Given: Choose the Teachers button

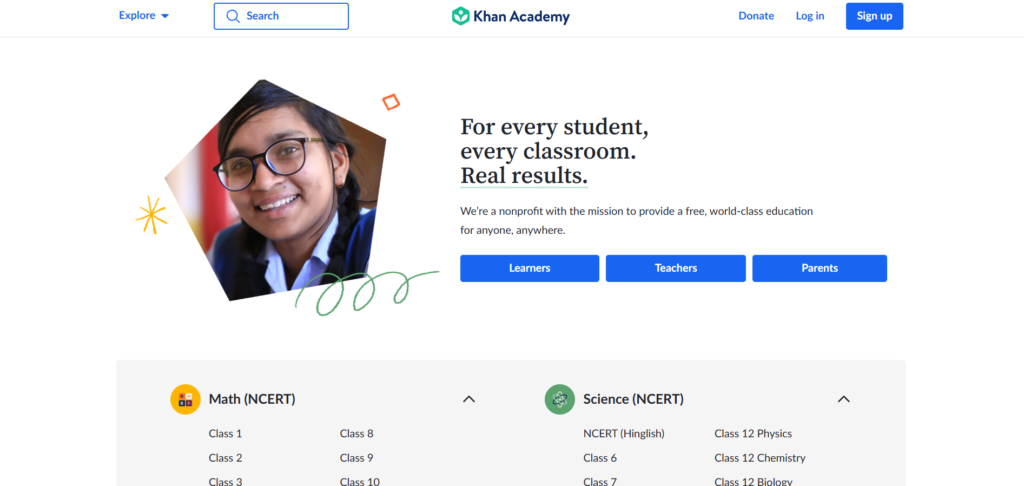Looking at the screenshot, I should tap(676, 268).
